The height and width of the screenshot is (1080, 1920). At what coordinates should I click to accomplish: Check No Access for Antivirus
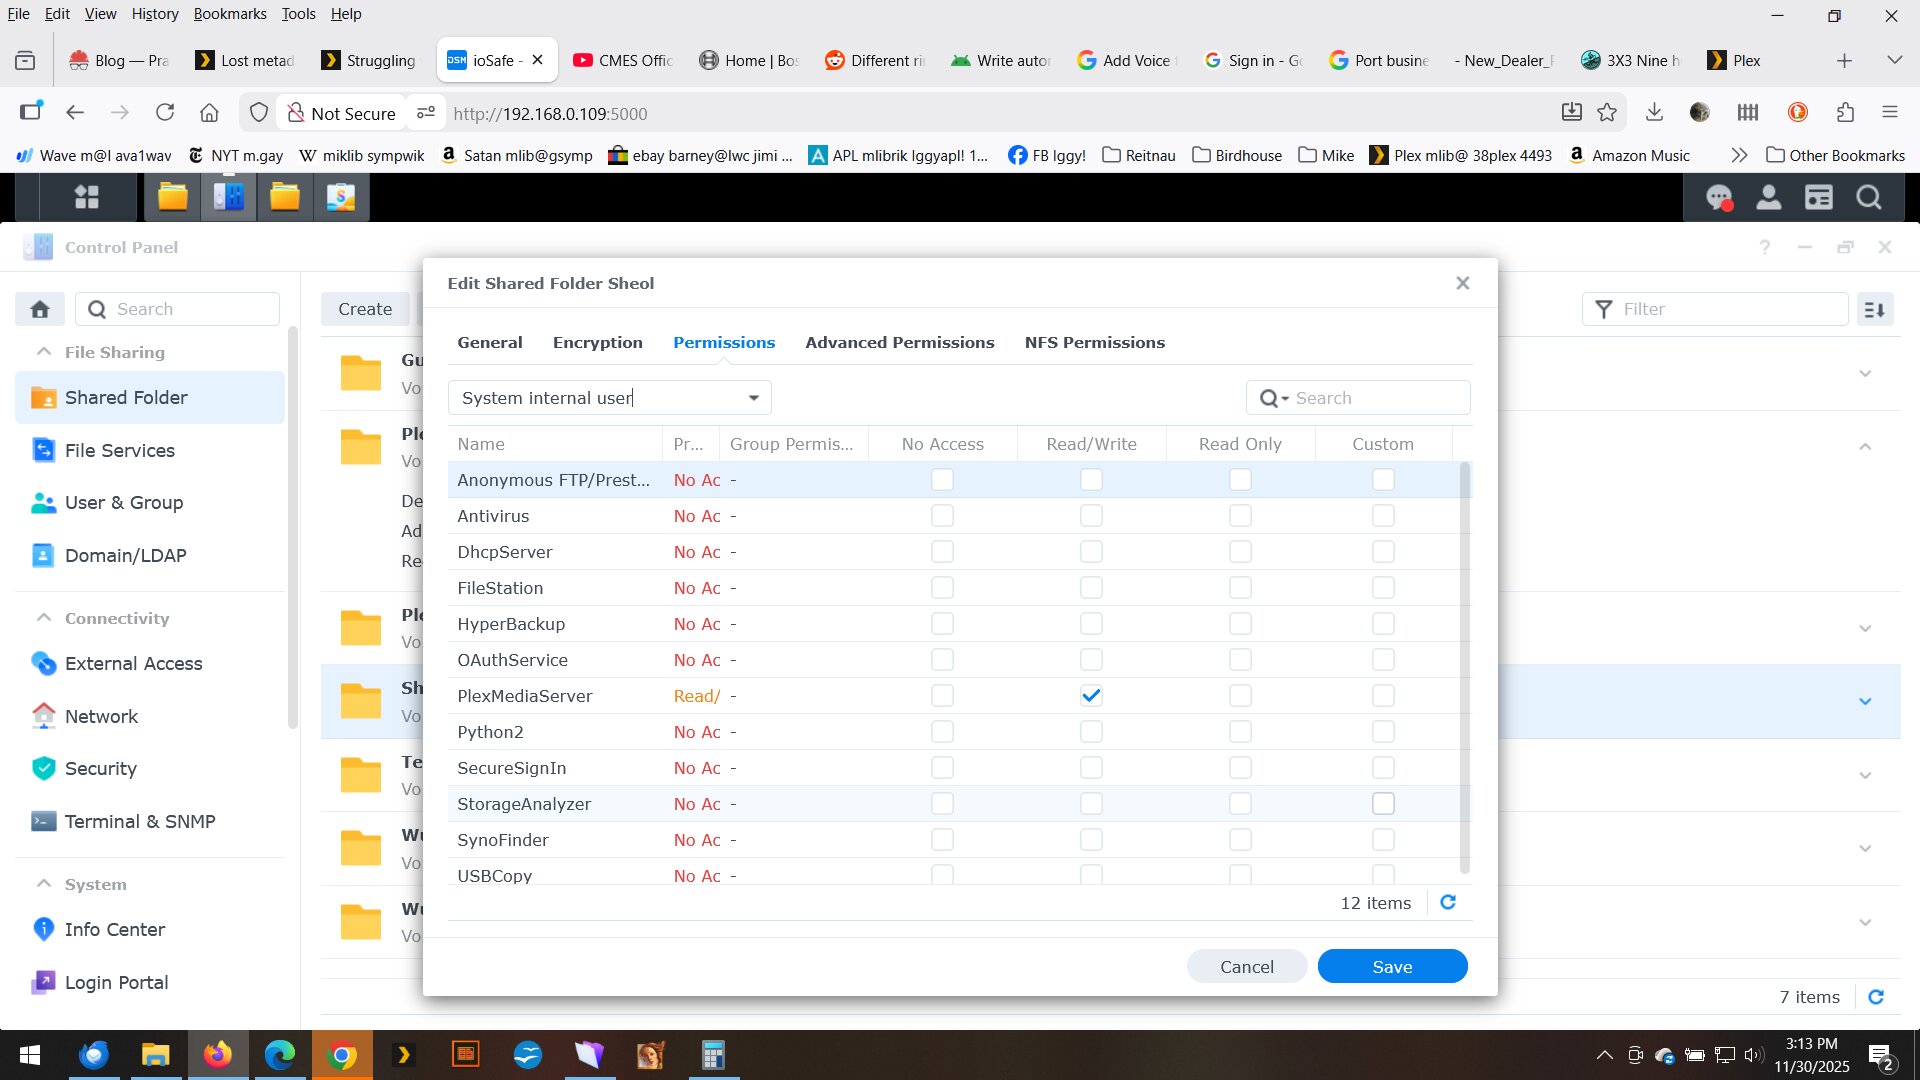coord(942,516)
